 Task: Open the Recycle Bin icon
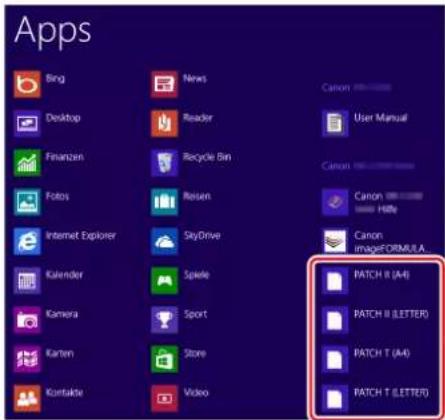click(164, 163)
